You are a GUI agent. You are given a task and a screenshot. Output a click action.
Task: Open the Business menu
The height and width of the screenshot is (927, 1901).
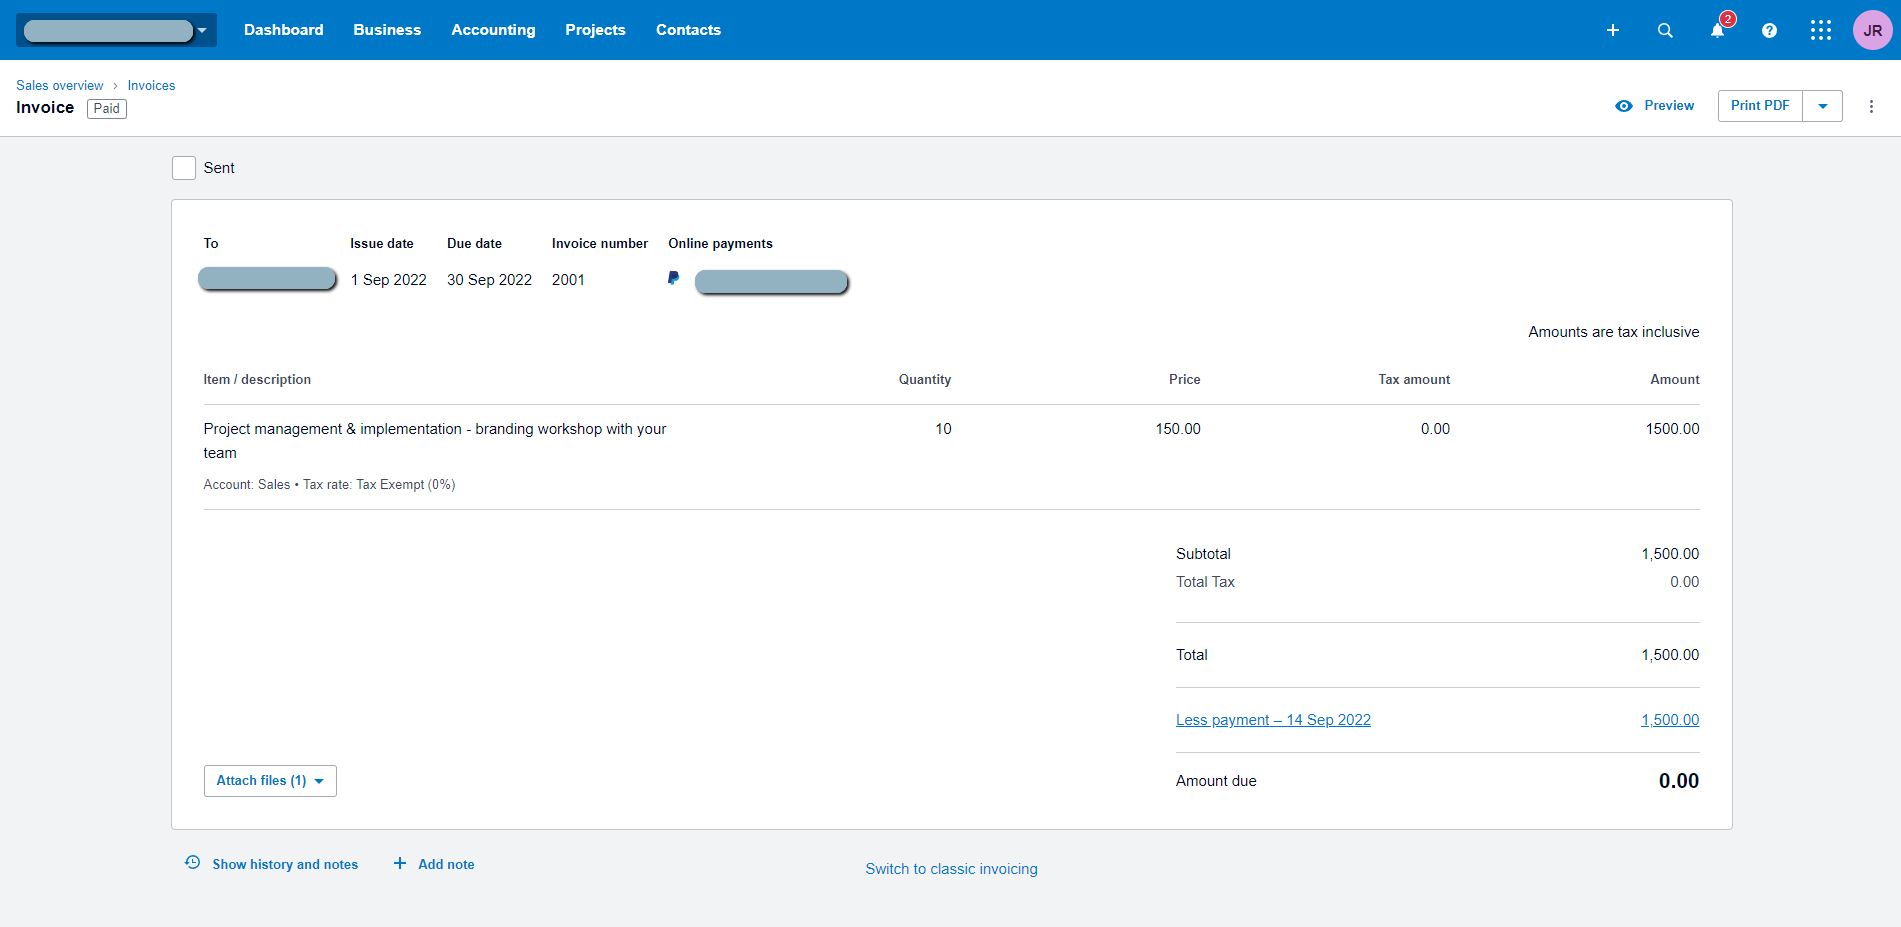[x=387, y=30]
